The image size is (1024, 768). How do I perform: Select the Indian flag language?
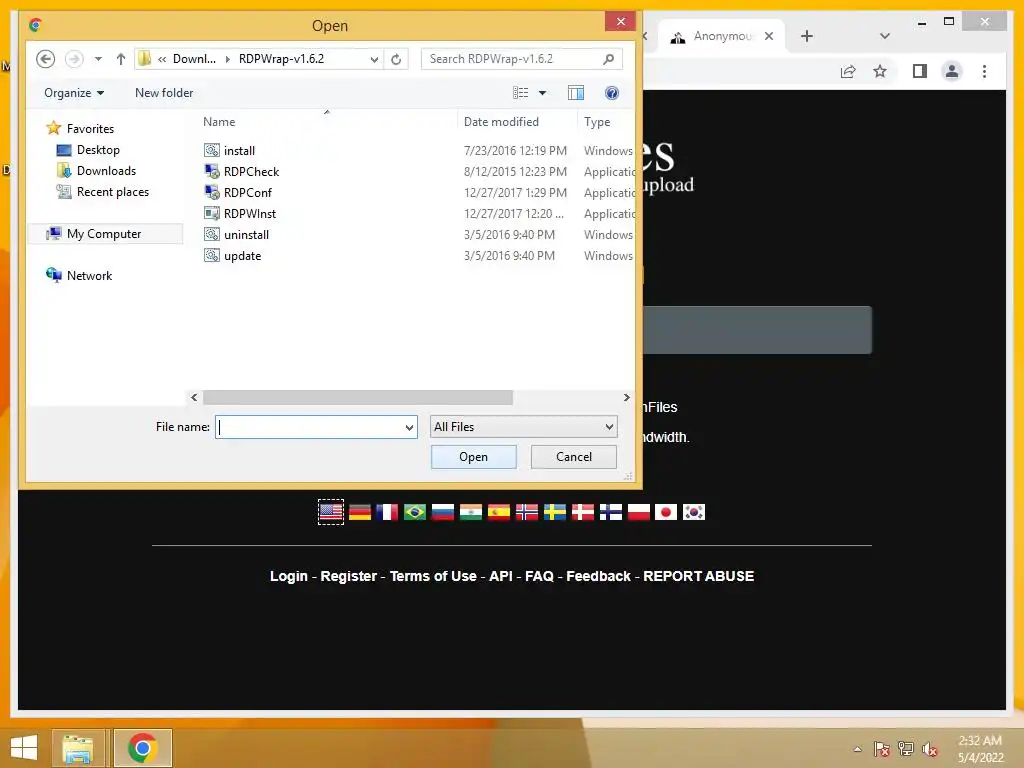pyautogui.click(x=471, y=512)
